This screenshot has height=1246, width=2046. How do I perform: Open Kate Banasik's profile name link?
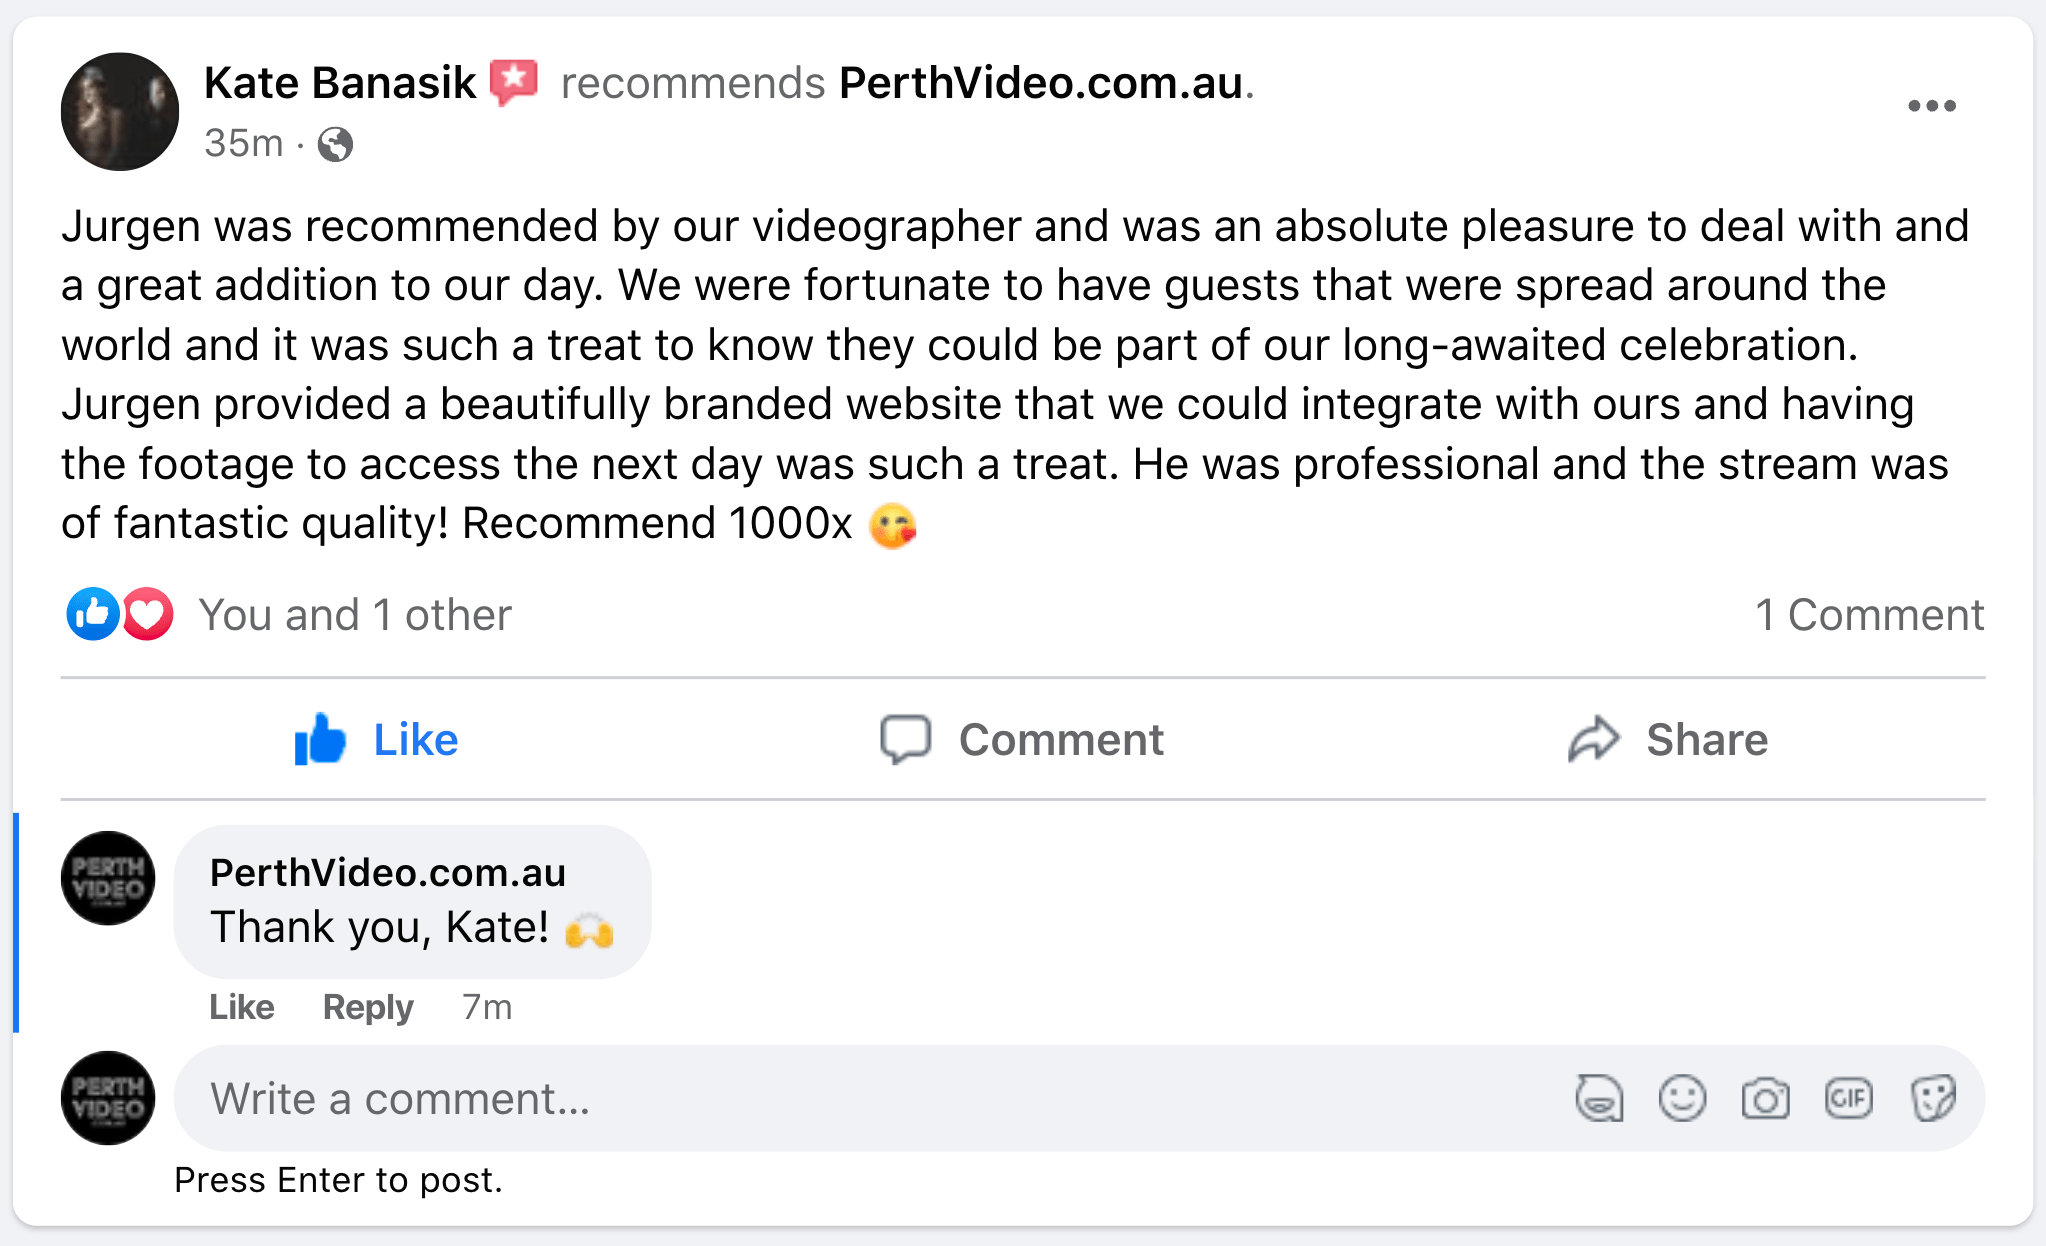(x=340, y=83)
